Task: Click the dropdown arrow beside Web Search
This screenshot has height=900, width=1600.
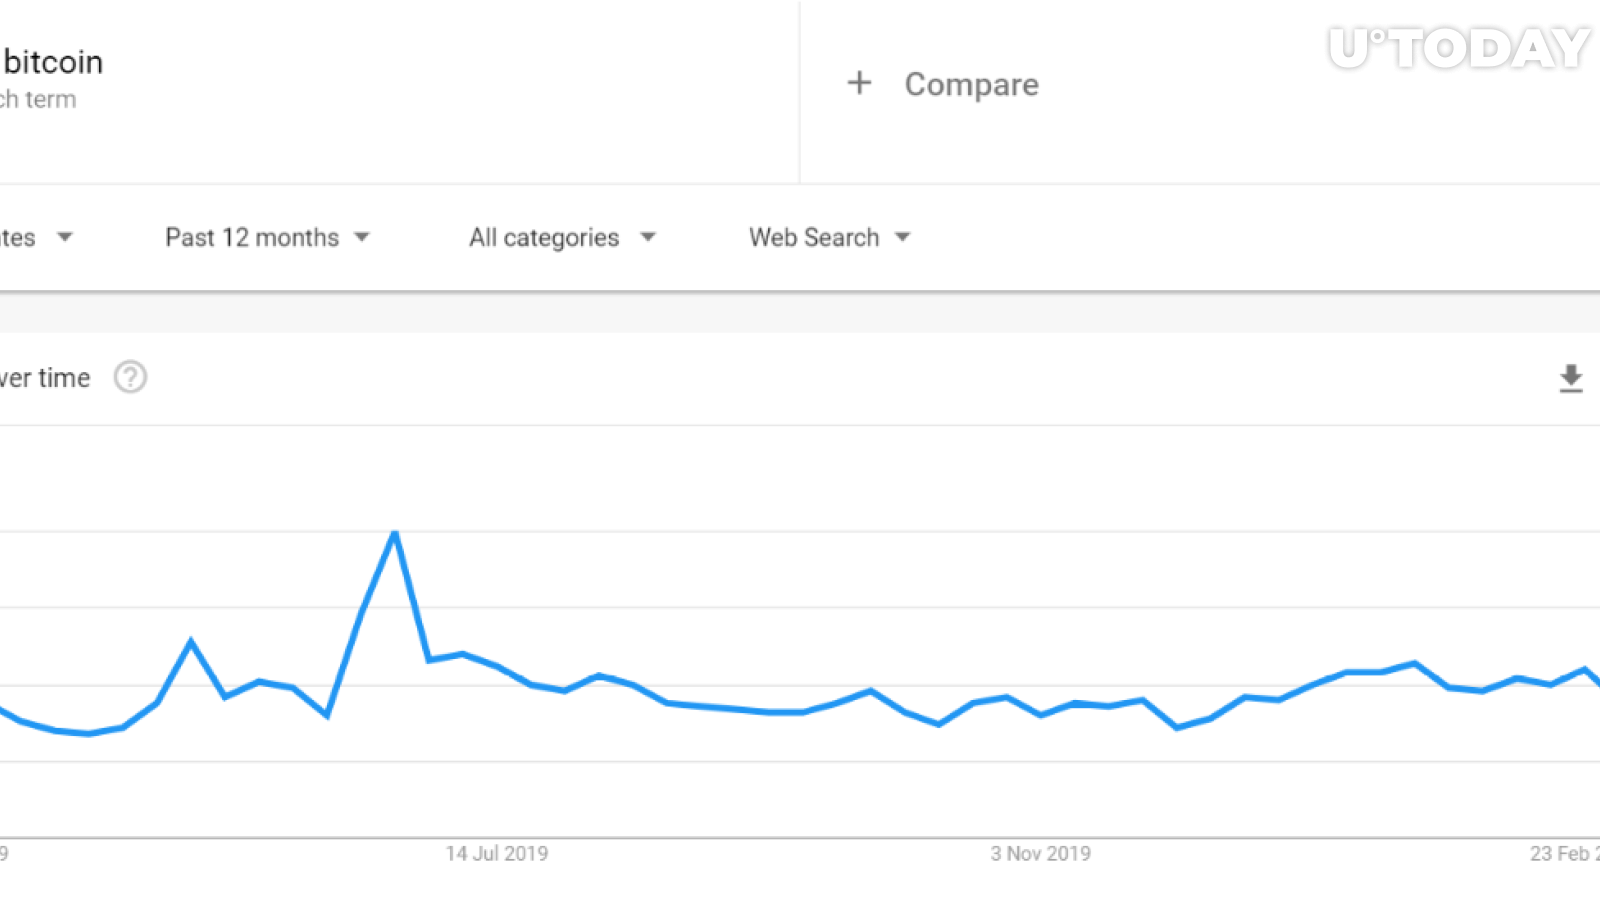Action: tap(902, 238)
